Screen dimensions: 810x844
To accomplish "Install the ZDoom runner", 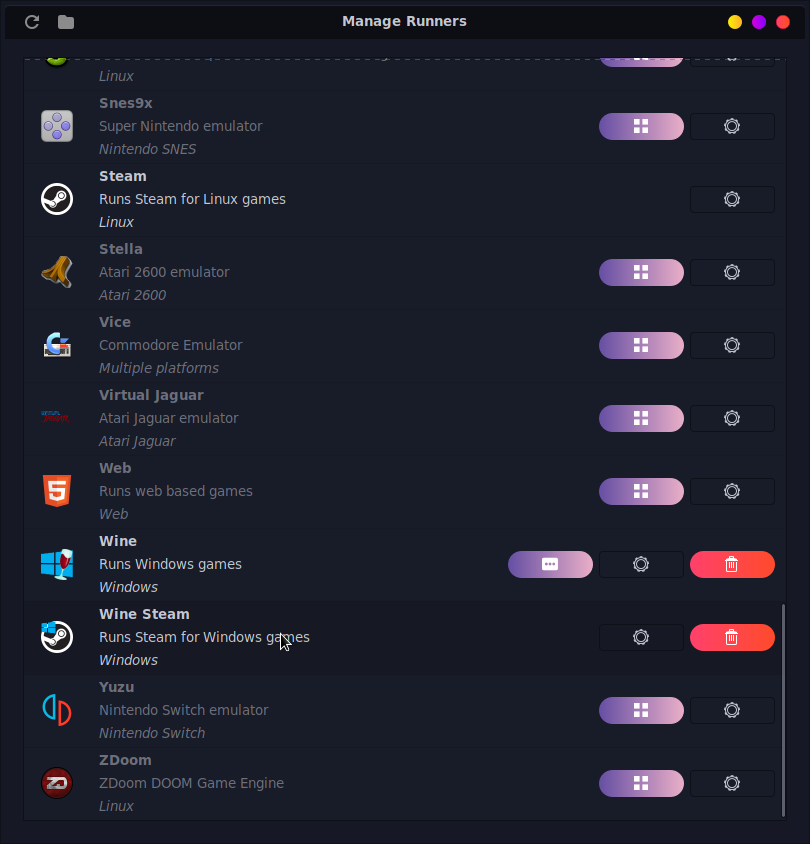I will pyautogui.click(x=641, y=783).
